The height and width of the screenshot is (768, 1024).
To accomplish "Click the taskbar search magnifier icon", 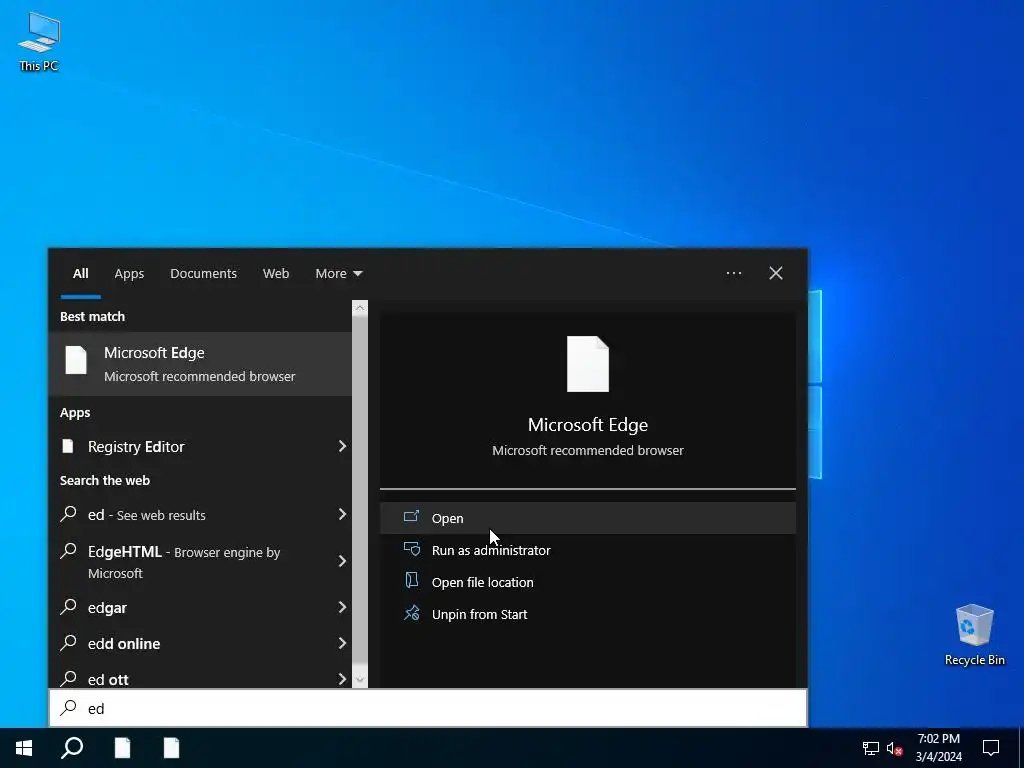I will point(72,748).
